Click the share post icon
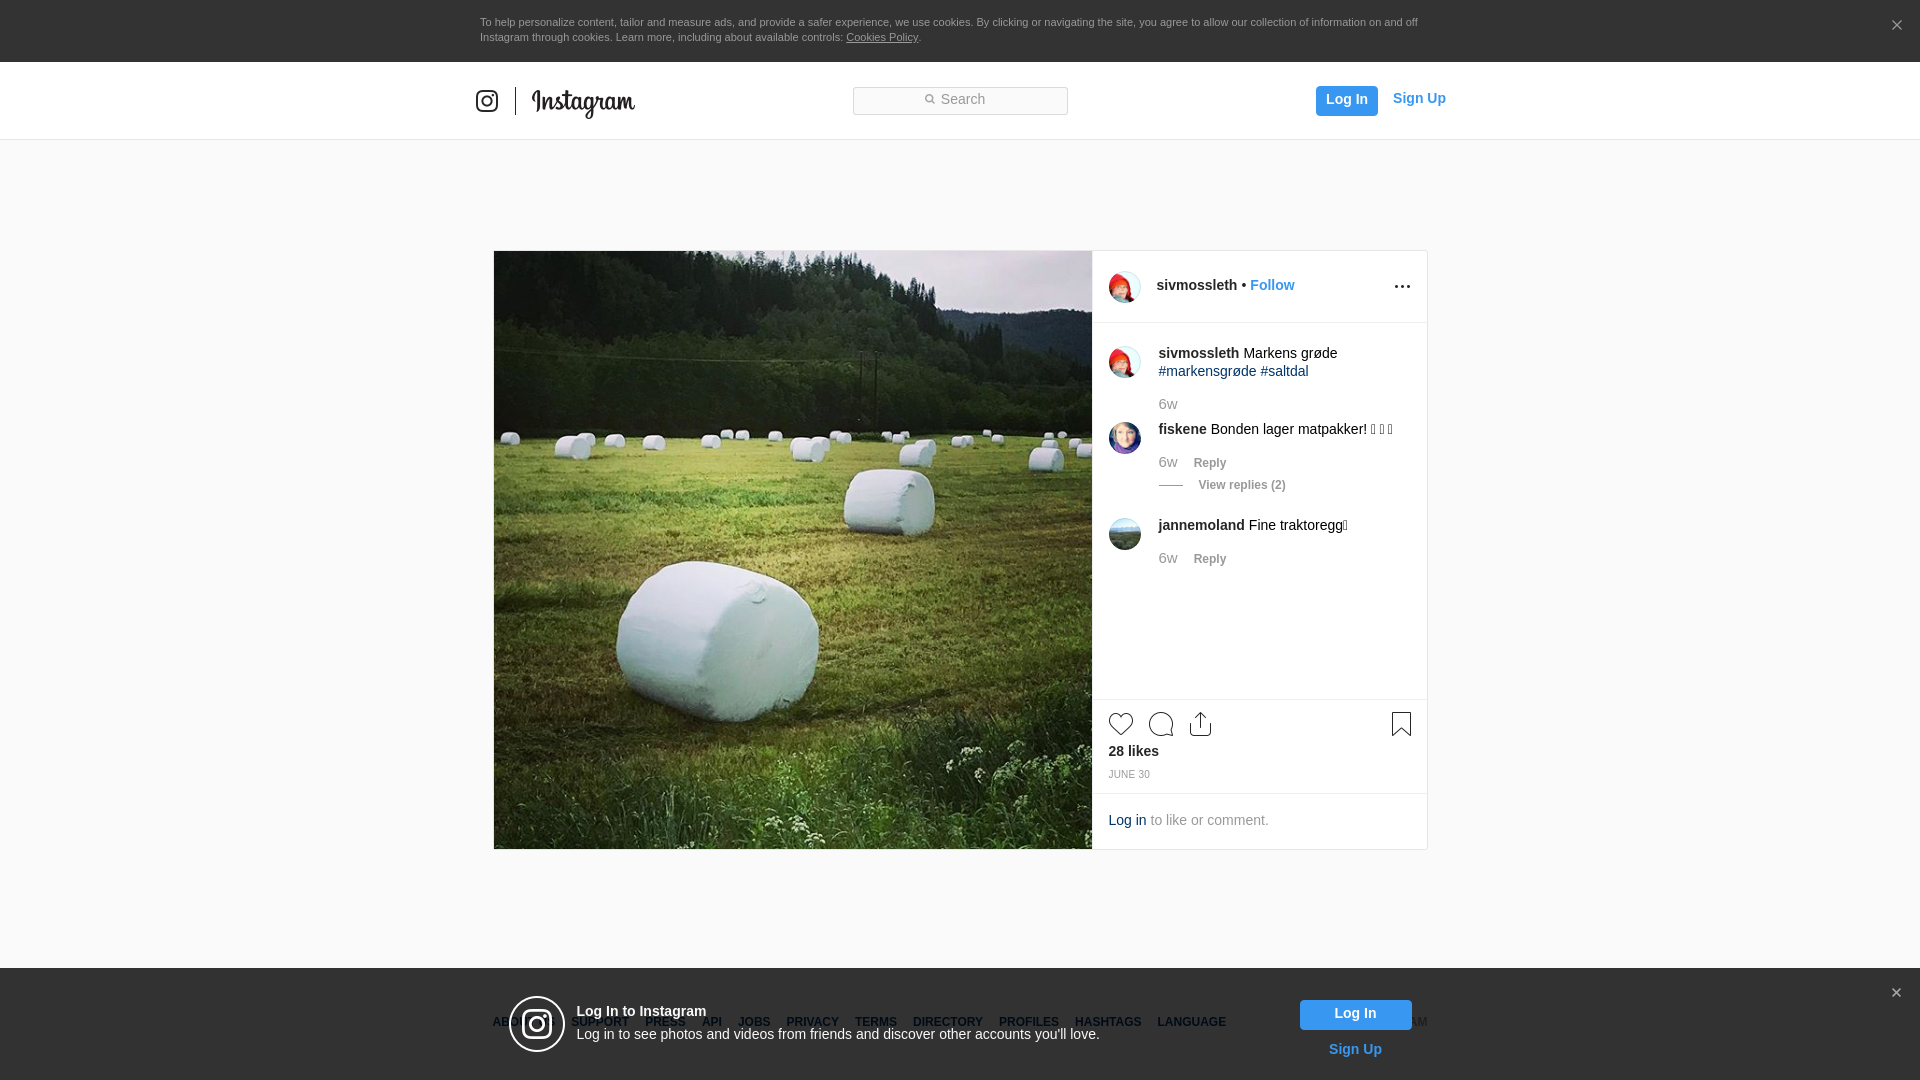 pos(1201,724)
